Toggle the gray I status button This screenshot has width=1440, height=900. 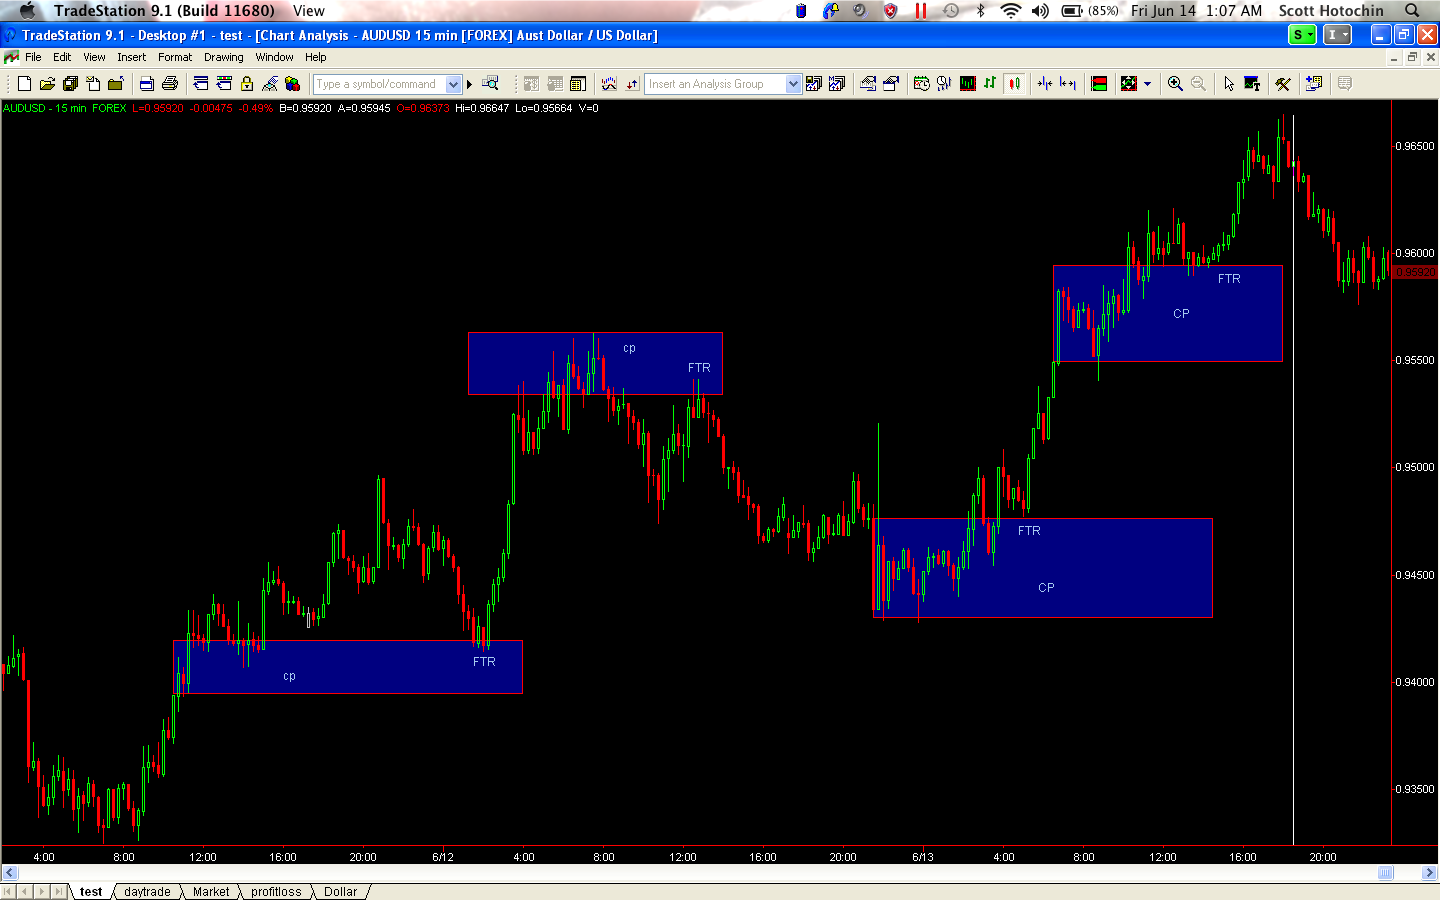[x=1336, y=35]
